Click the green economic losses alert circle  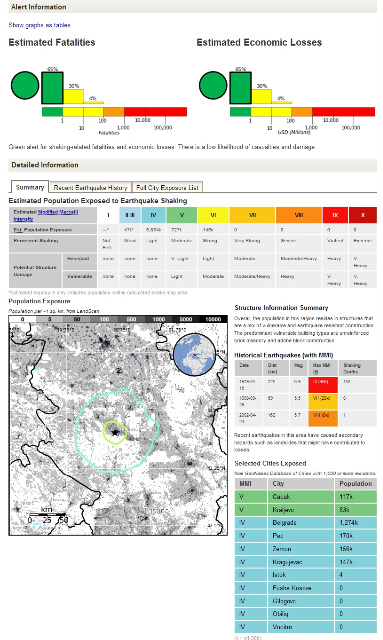[213, 86]
